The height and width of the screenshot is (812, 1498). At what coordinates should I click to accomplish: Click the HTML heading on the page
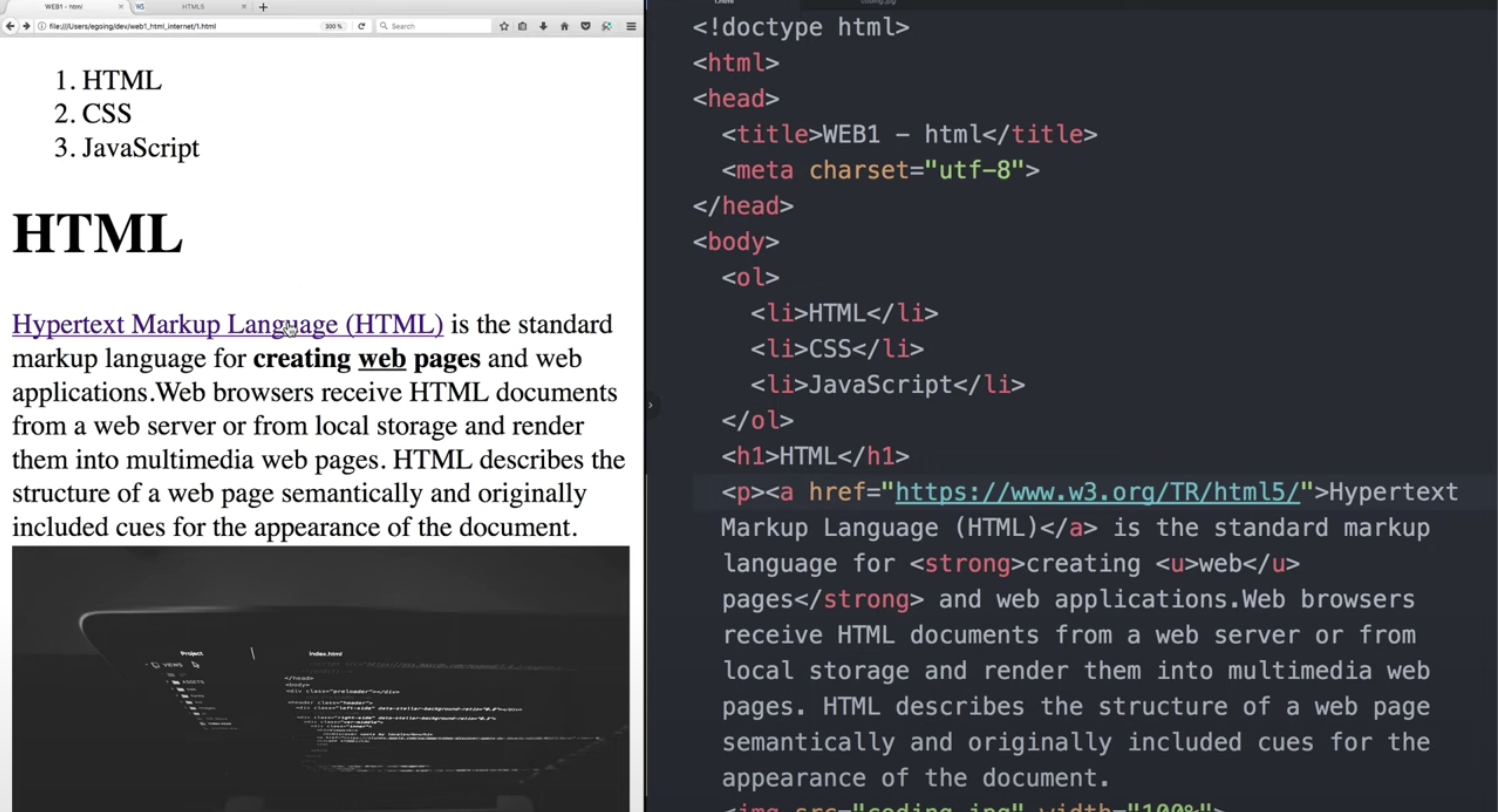tap(97, 233)
